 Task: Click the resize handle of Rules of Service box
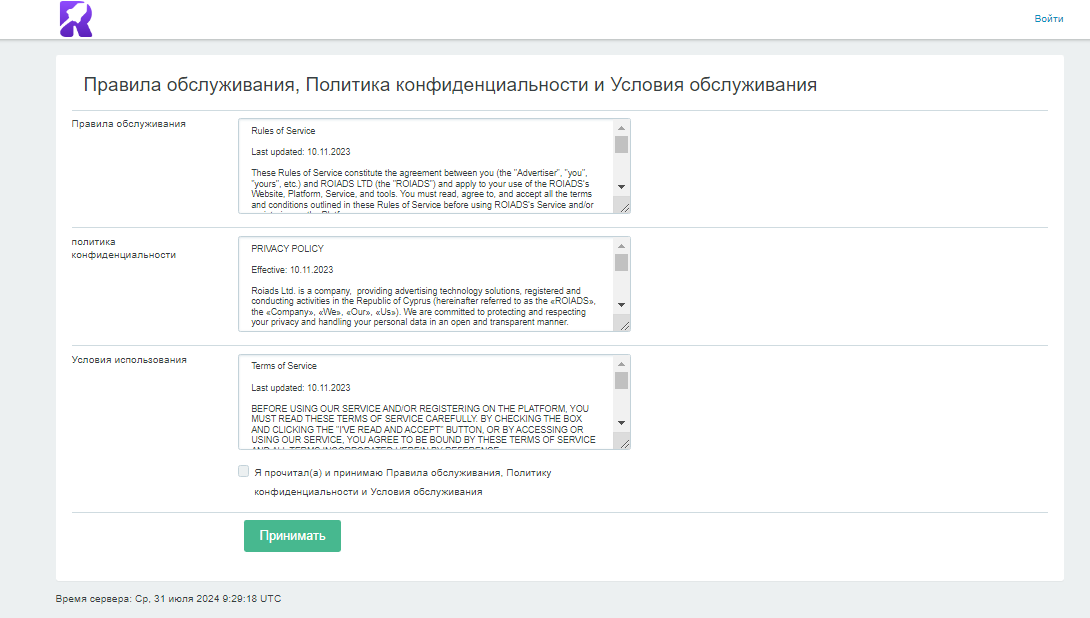pyautogui.click(x=624, y=207)
